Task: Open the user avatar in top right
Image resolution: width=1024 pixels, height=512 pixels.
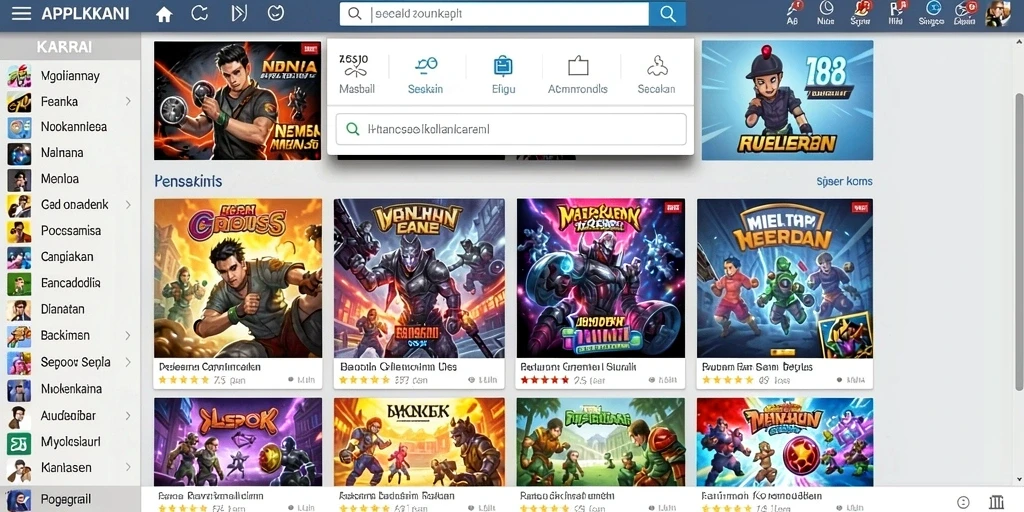Action: (997, 13)
